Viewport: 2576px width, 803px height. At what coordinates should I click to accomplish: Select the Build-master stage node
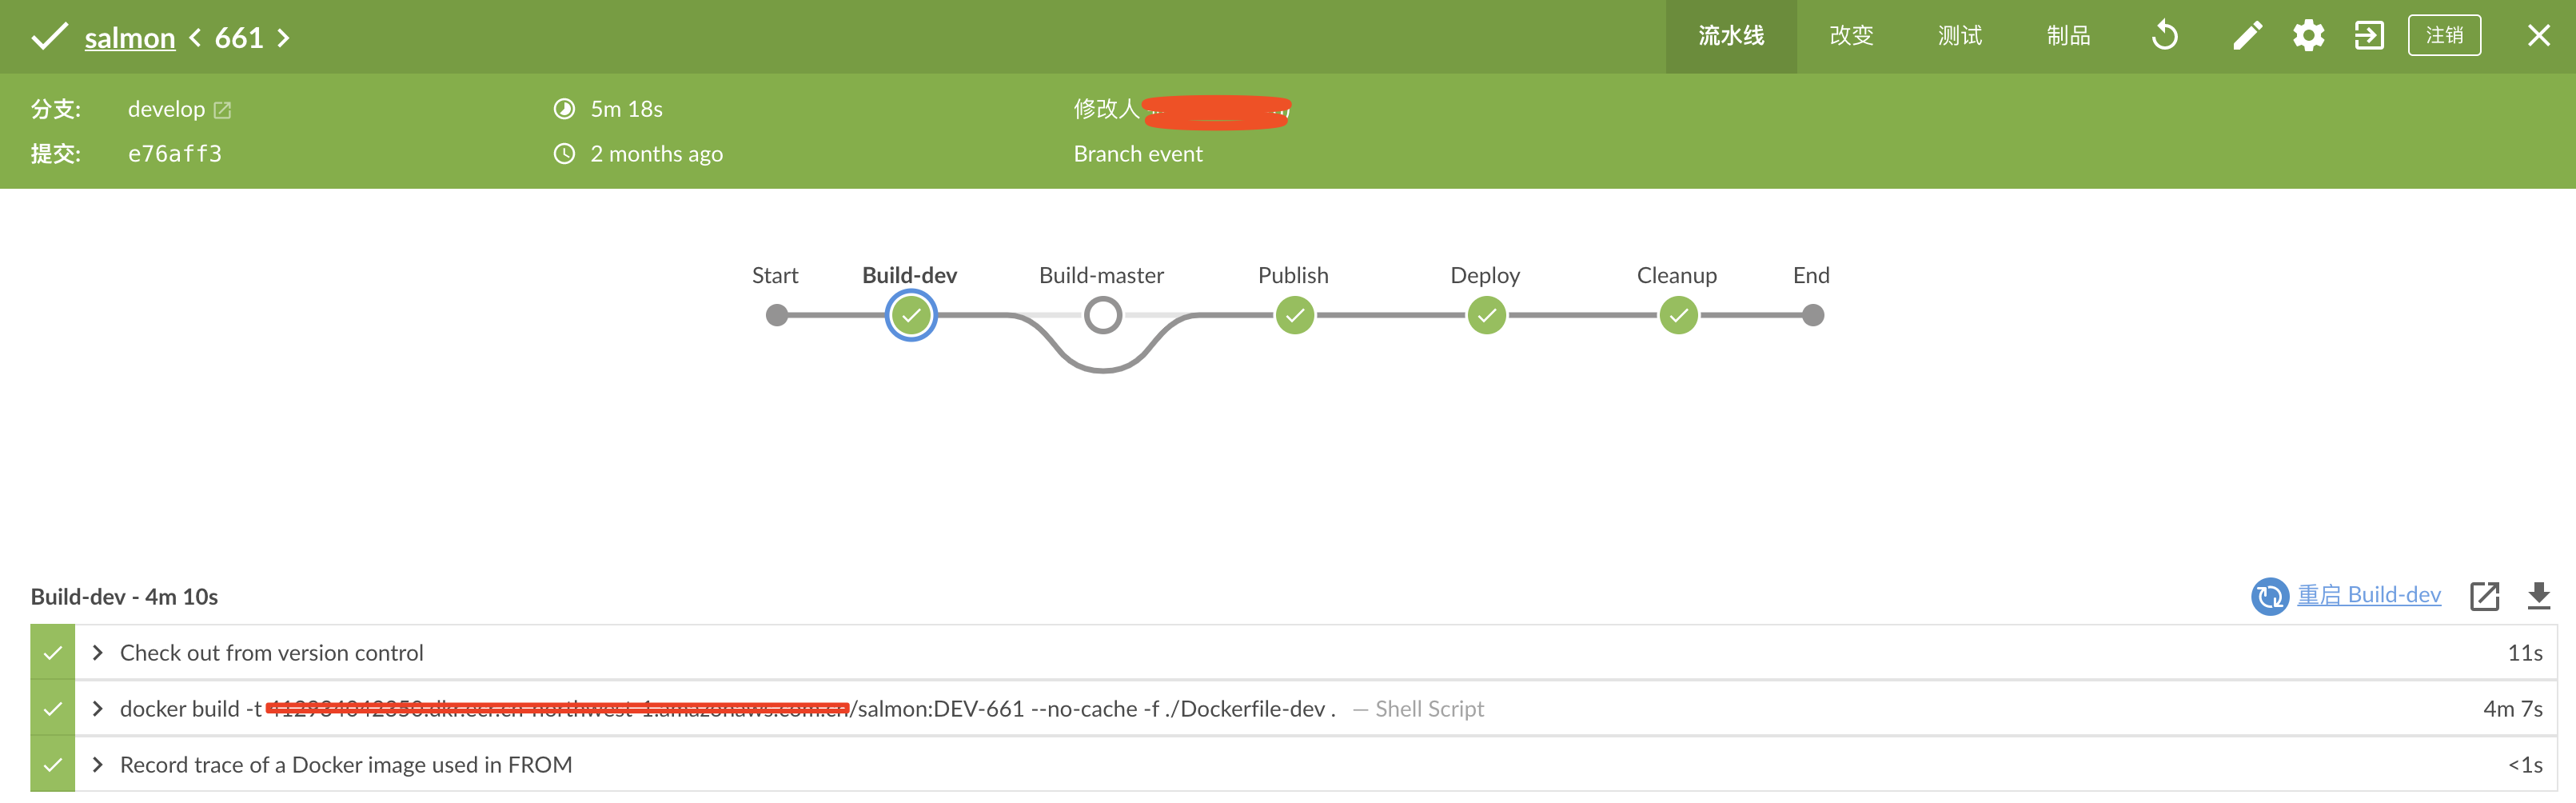click(1102, 316)
